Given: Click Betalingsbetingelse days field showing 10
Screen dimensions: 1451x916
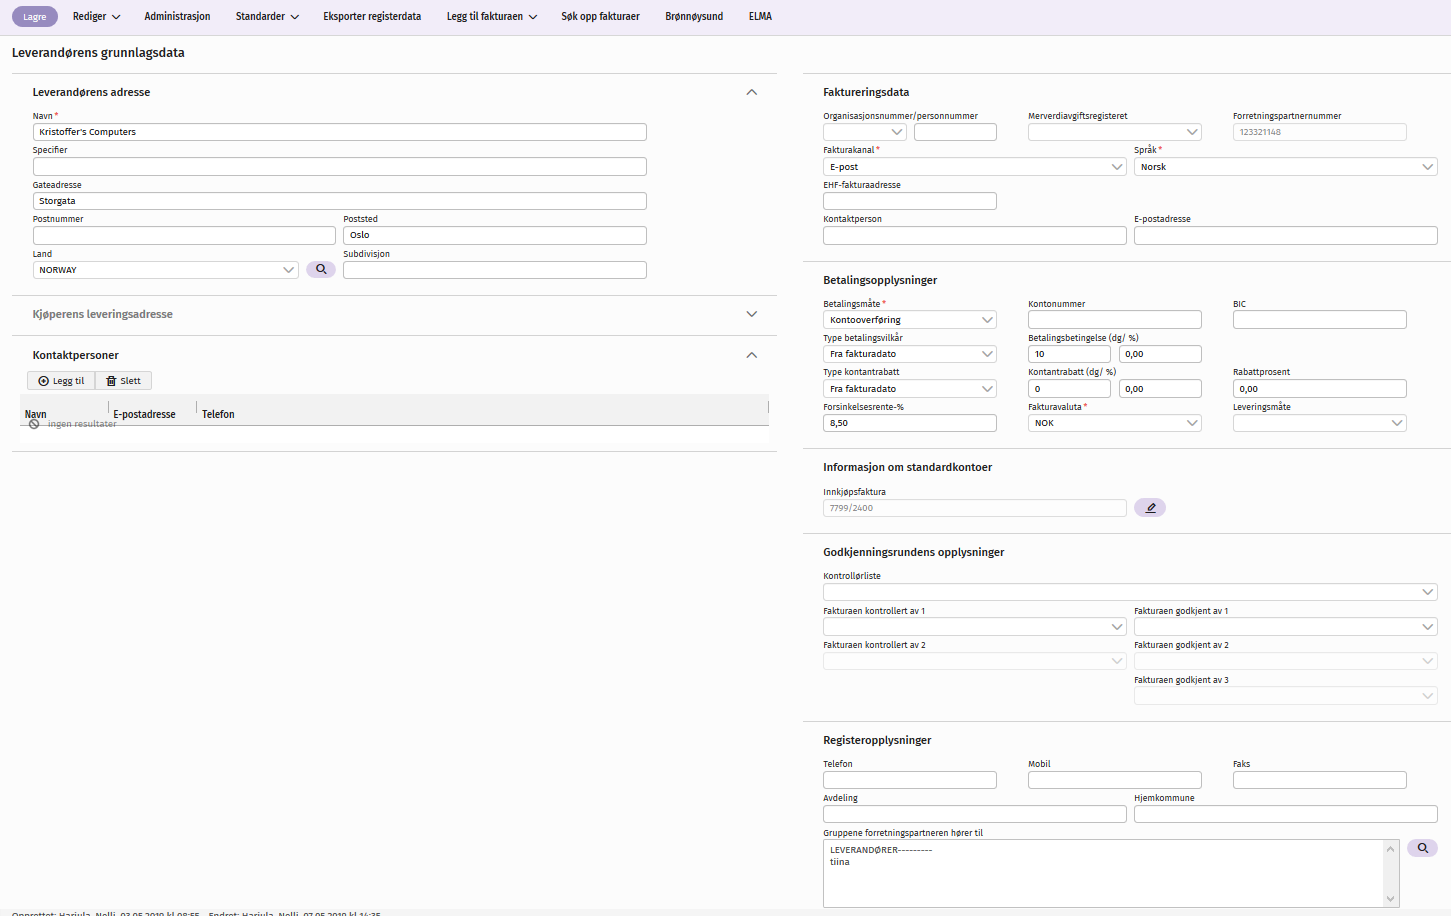Looking at the screenshot, I should (x=1069, y=354).
